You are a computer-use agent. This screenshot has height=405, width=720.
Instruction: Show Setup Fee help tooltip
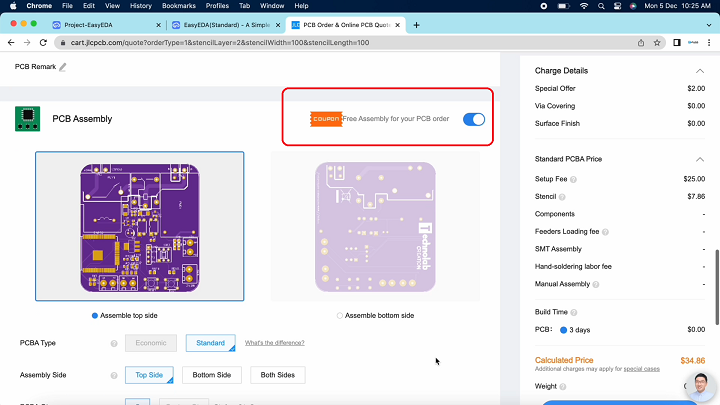(x=573, y=180)
